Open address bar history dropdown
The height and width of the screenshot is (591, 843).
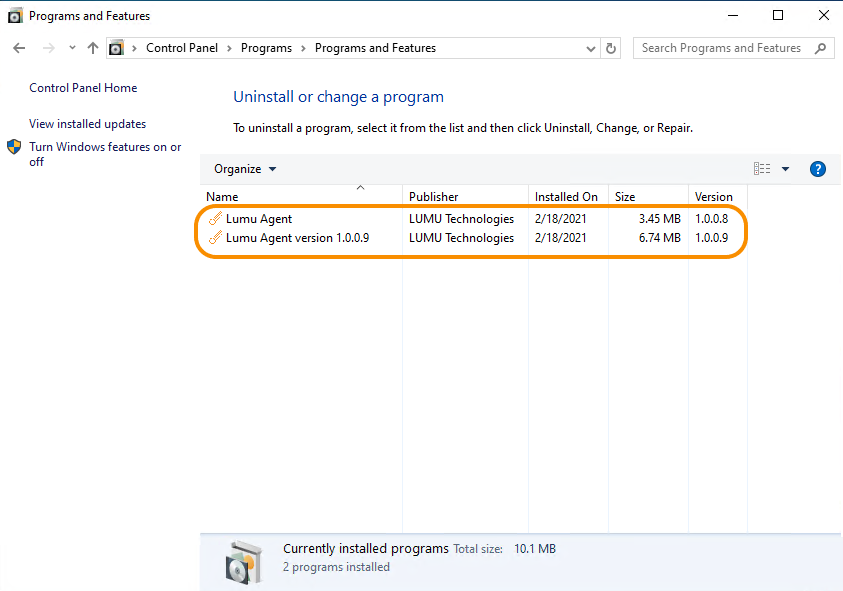[x=590, y=48]
